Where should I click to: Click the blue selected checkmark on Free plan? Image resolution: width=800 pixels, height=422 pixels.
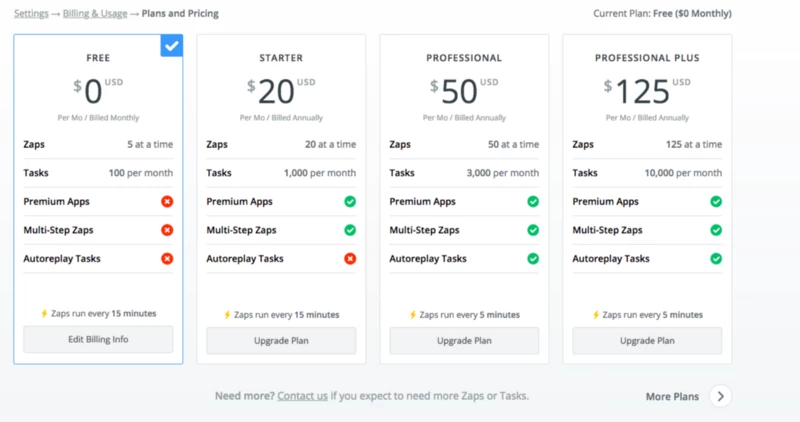point(172,45)
